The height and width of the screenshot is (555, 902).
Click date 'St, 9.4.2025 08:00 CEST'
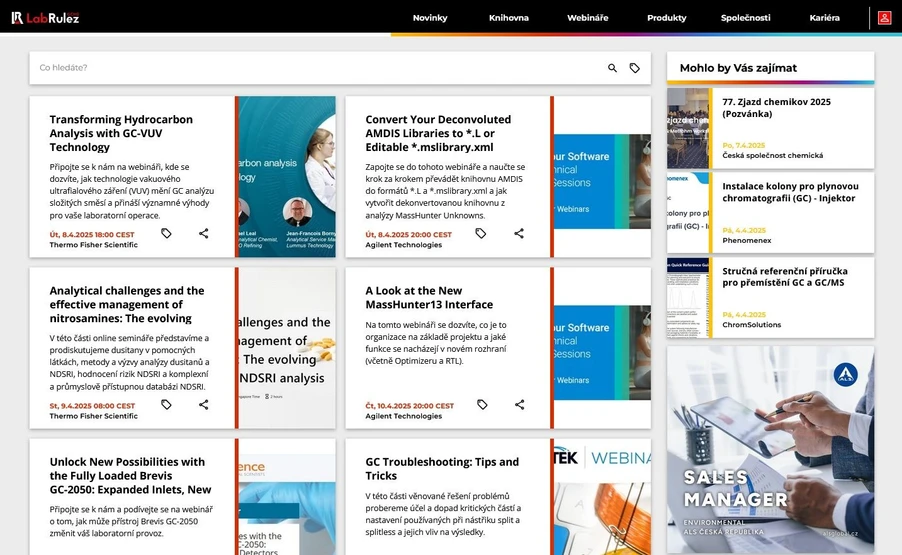point(92,406)
